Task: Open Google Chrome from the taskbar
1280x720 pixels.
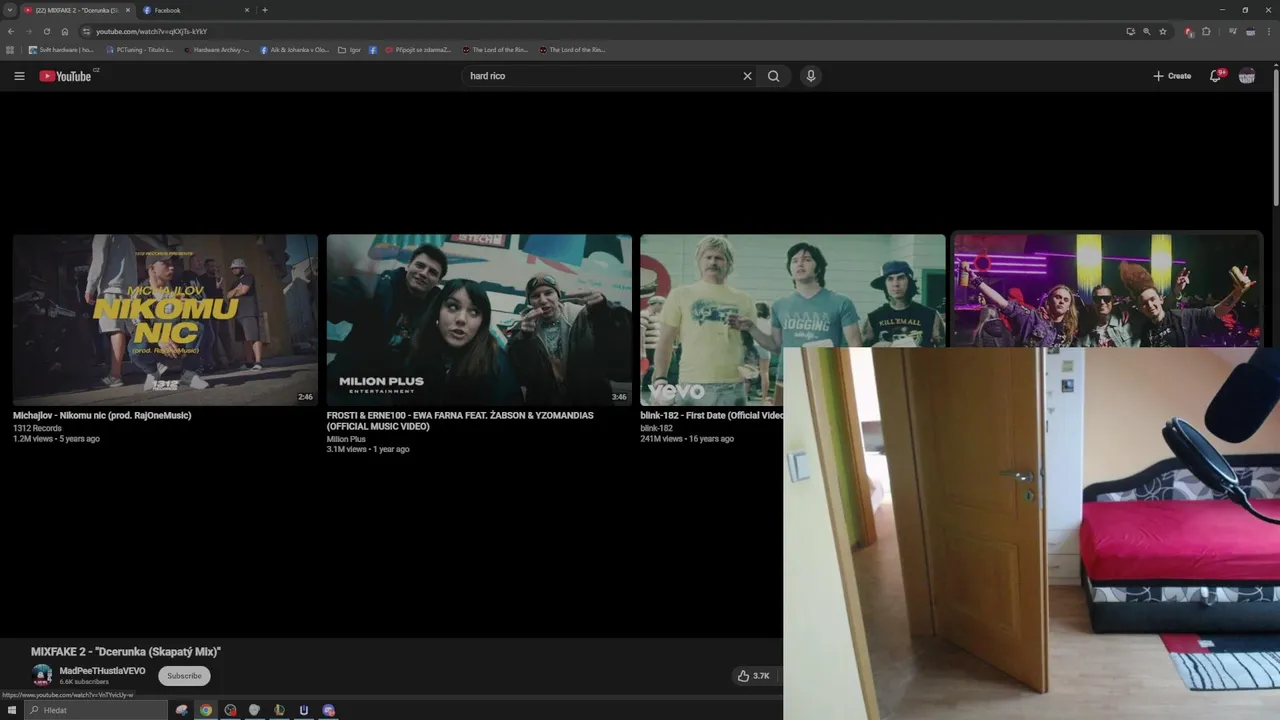Action: pos(206,710)
